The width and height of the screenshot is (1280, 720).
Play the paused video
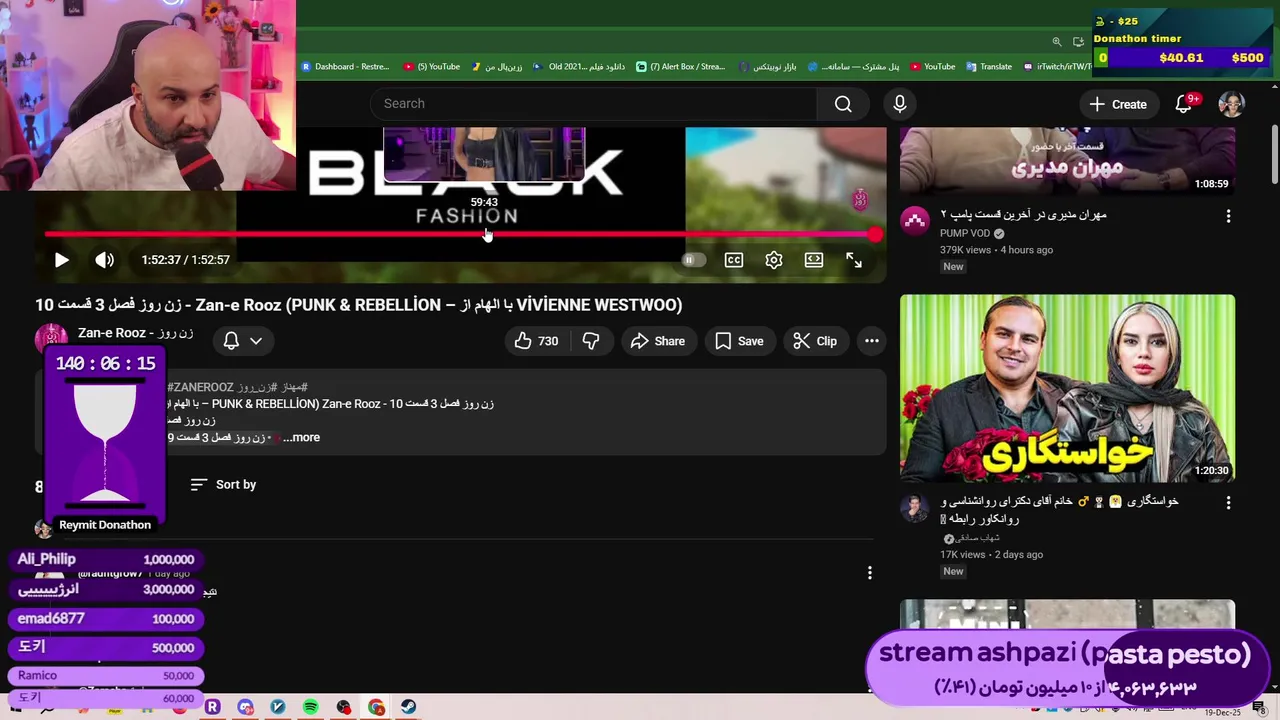[x=61, y=260]
